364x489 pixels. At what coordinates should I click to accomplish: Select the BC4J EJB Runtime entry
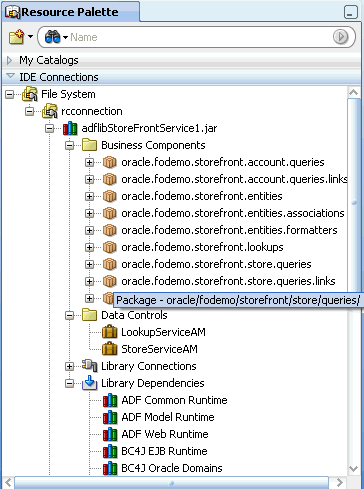click(164, 451)
